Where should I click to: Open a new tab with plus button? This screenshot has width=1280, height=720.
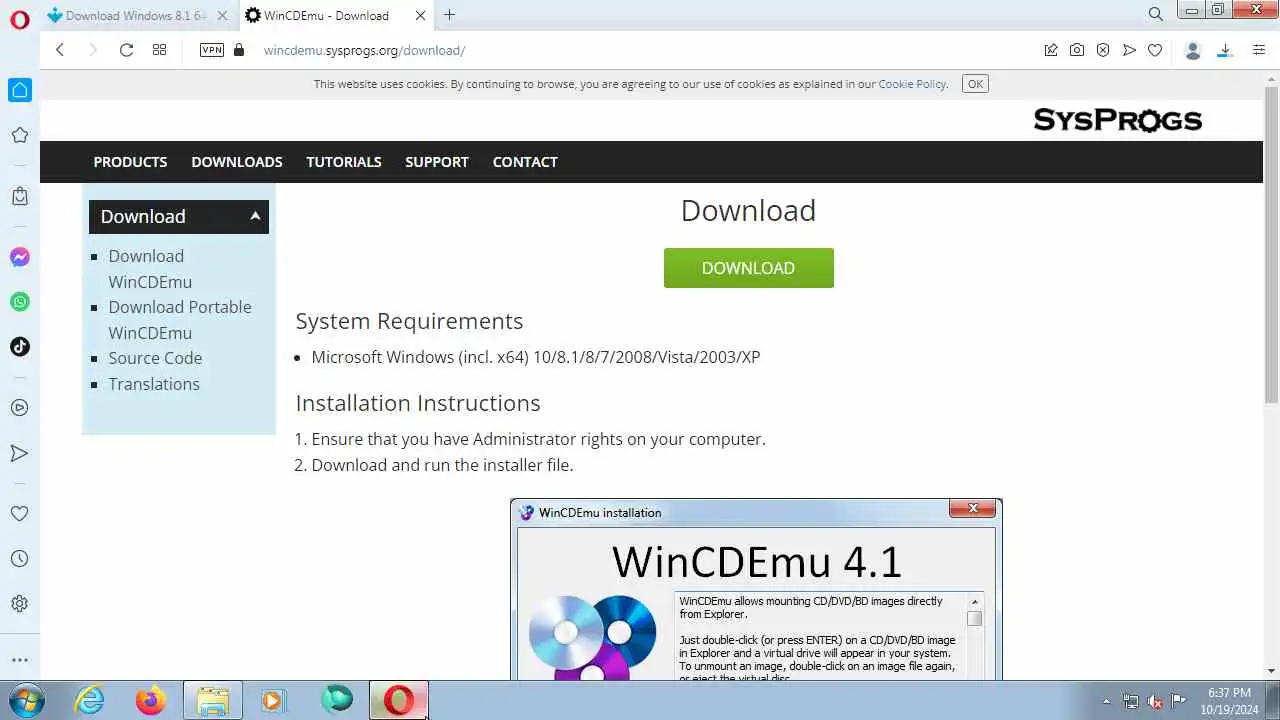click(x=449, y=15)
